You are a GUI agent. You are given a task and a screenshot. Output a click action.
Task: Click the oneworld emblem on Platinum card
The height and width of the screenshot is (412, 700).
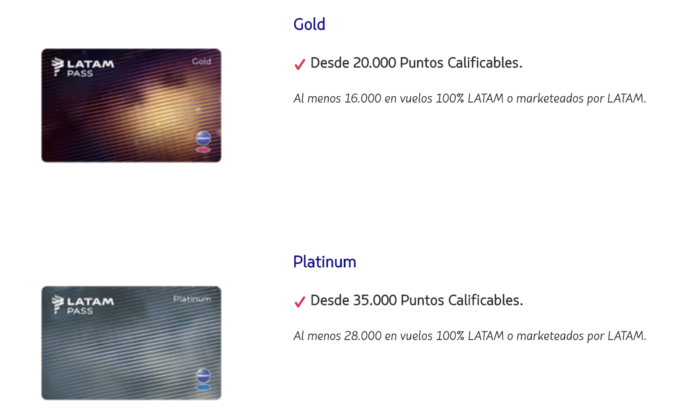(x=203, y=376)
